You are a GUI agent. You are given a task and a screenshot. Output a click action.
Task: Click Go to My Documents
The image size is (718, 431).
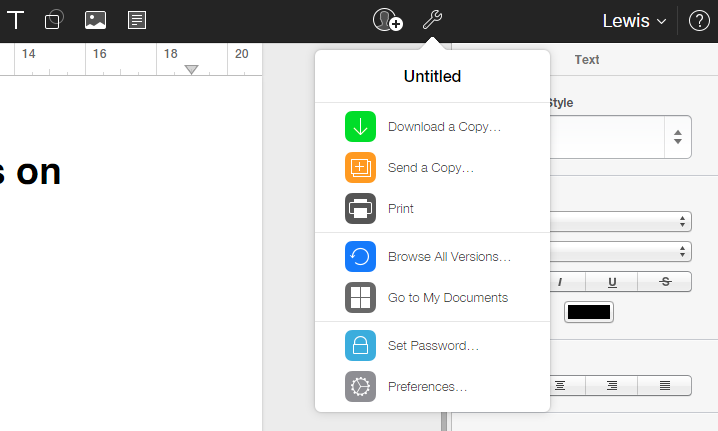[x=447, y=298]
